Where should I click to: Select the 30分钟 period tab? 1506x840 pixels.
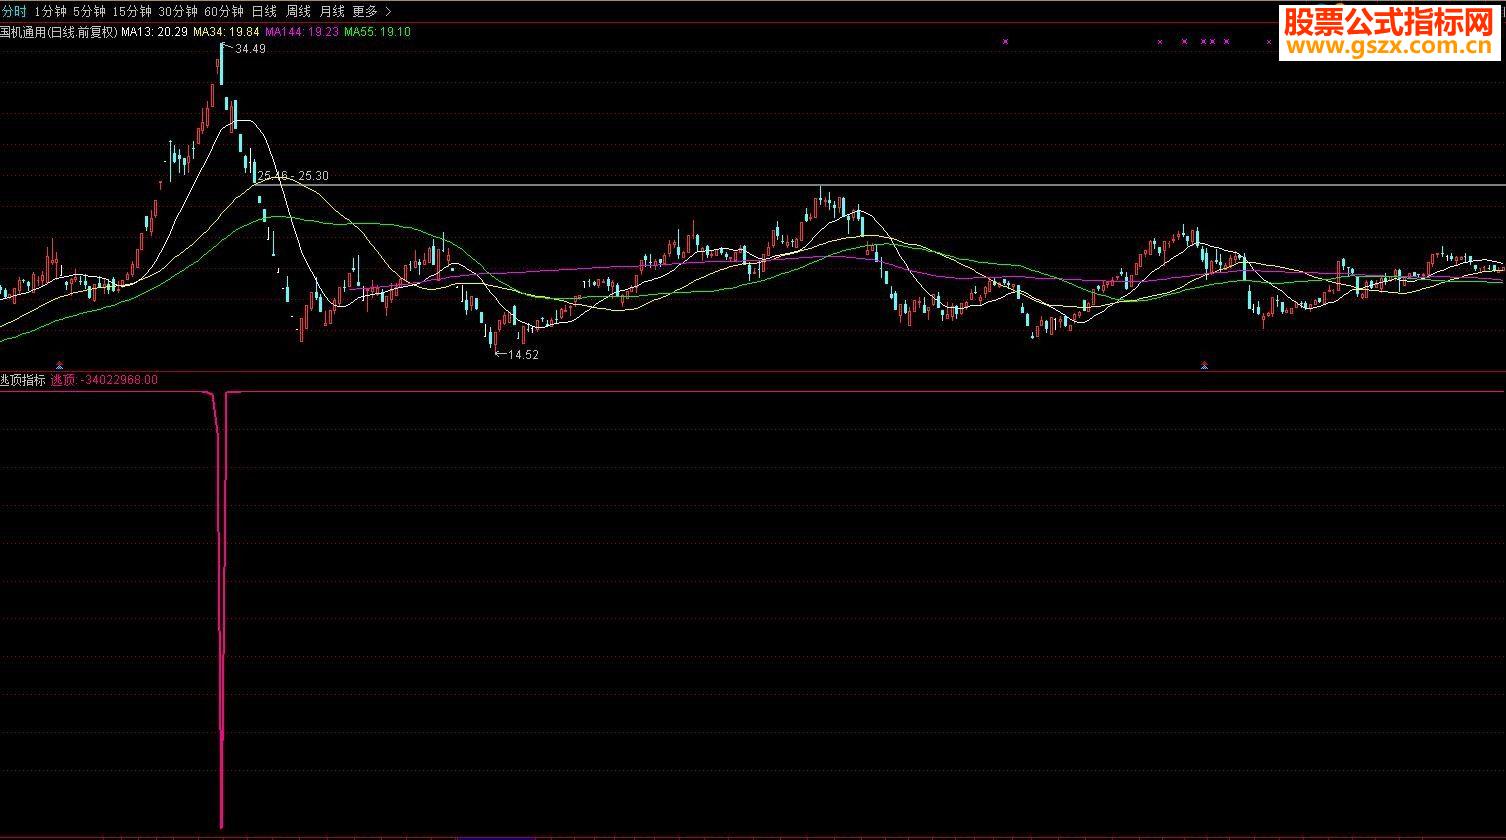point(178,12)
